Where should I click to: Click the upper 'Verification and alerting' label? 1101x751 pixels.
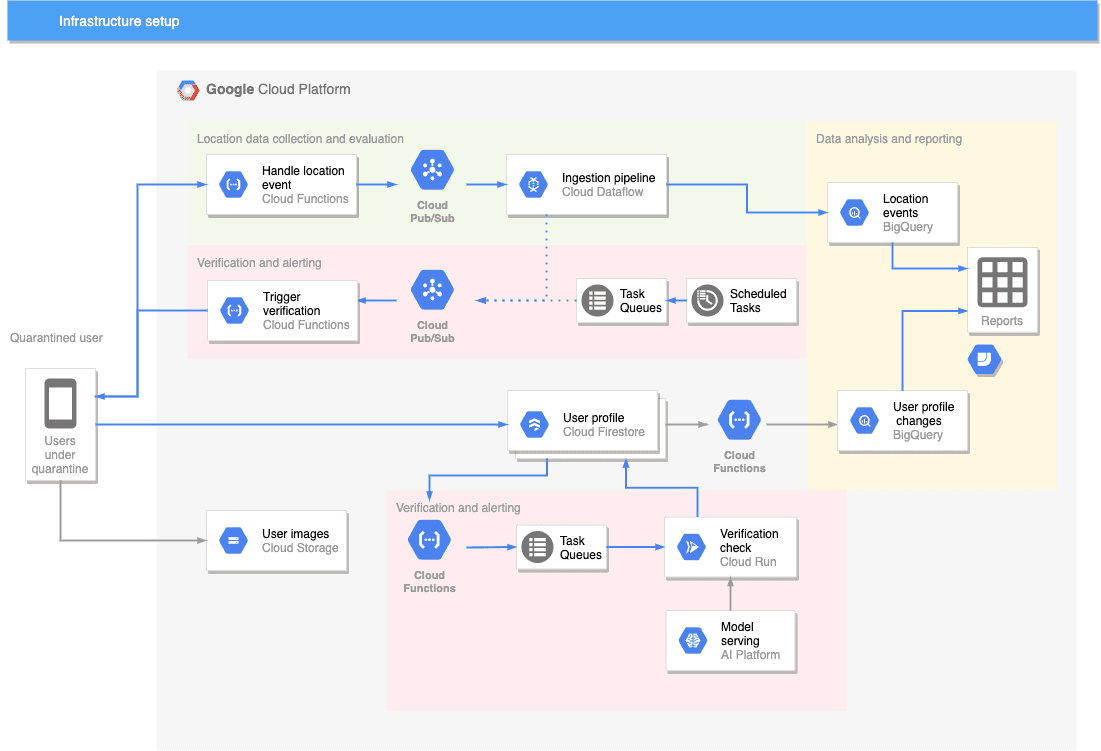tap(259, 262)
